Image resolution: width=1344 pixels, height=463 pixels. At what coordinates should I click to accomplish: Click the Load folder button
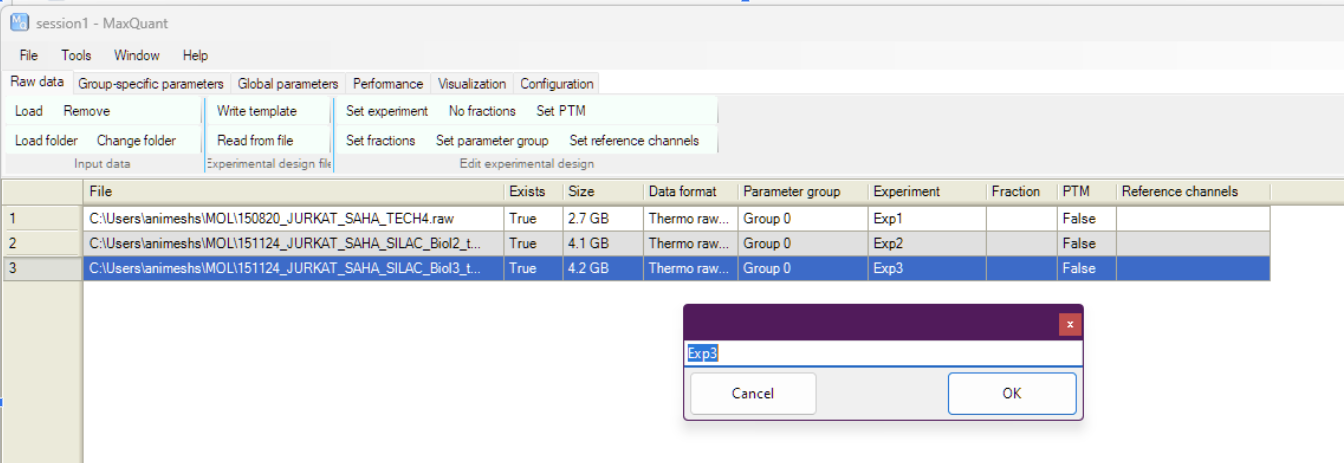46,141
